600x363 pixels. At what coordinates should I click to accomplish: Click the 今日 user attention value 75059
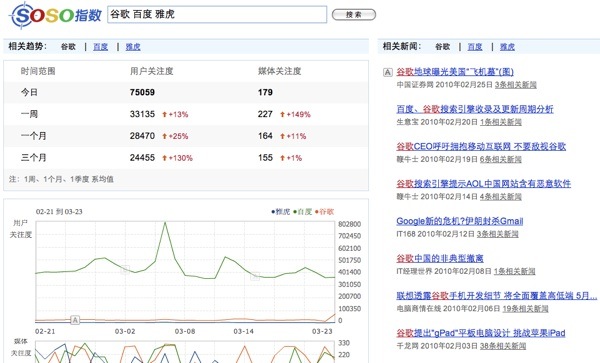(142, 92)
